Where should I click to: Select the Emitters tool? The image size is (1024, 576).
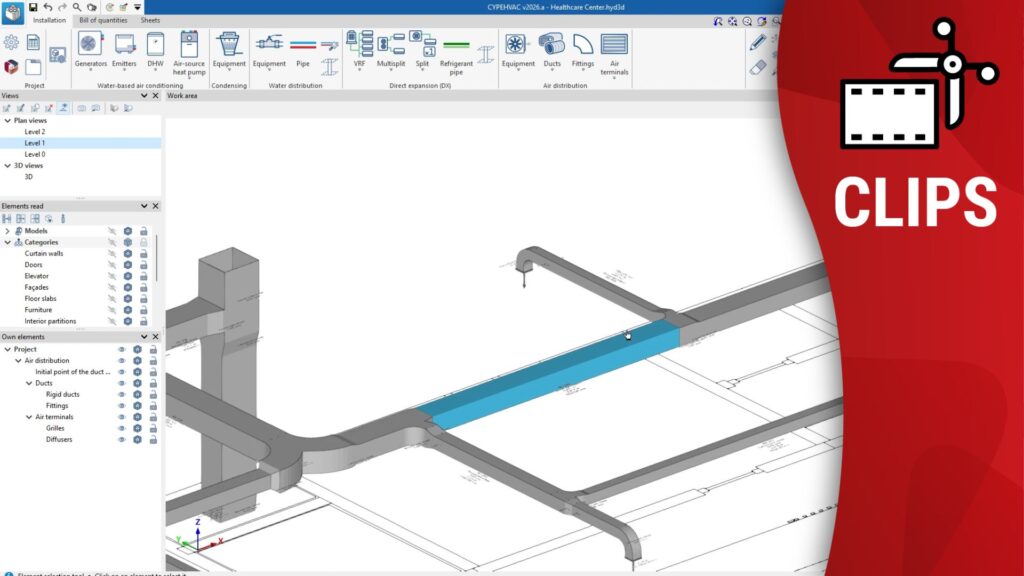click(124, 48)
